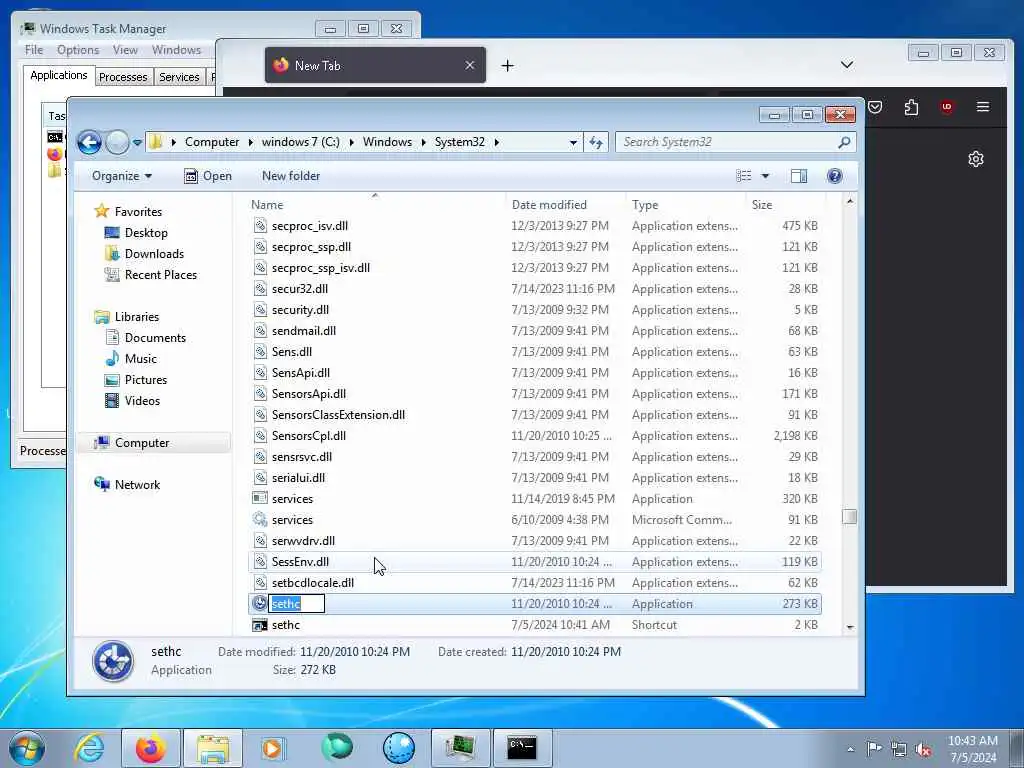
Task: Toggle the preview pane button
Action: pos(799,176)
